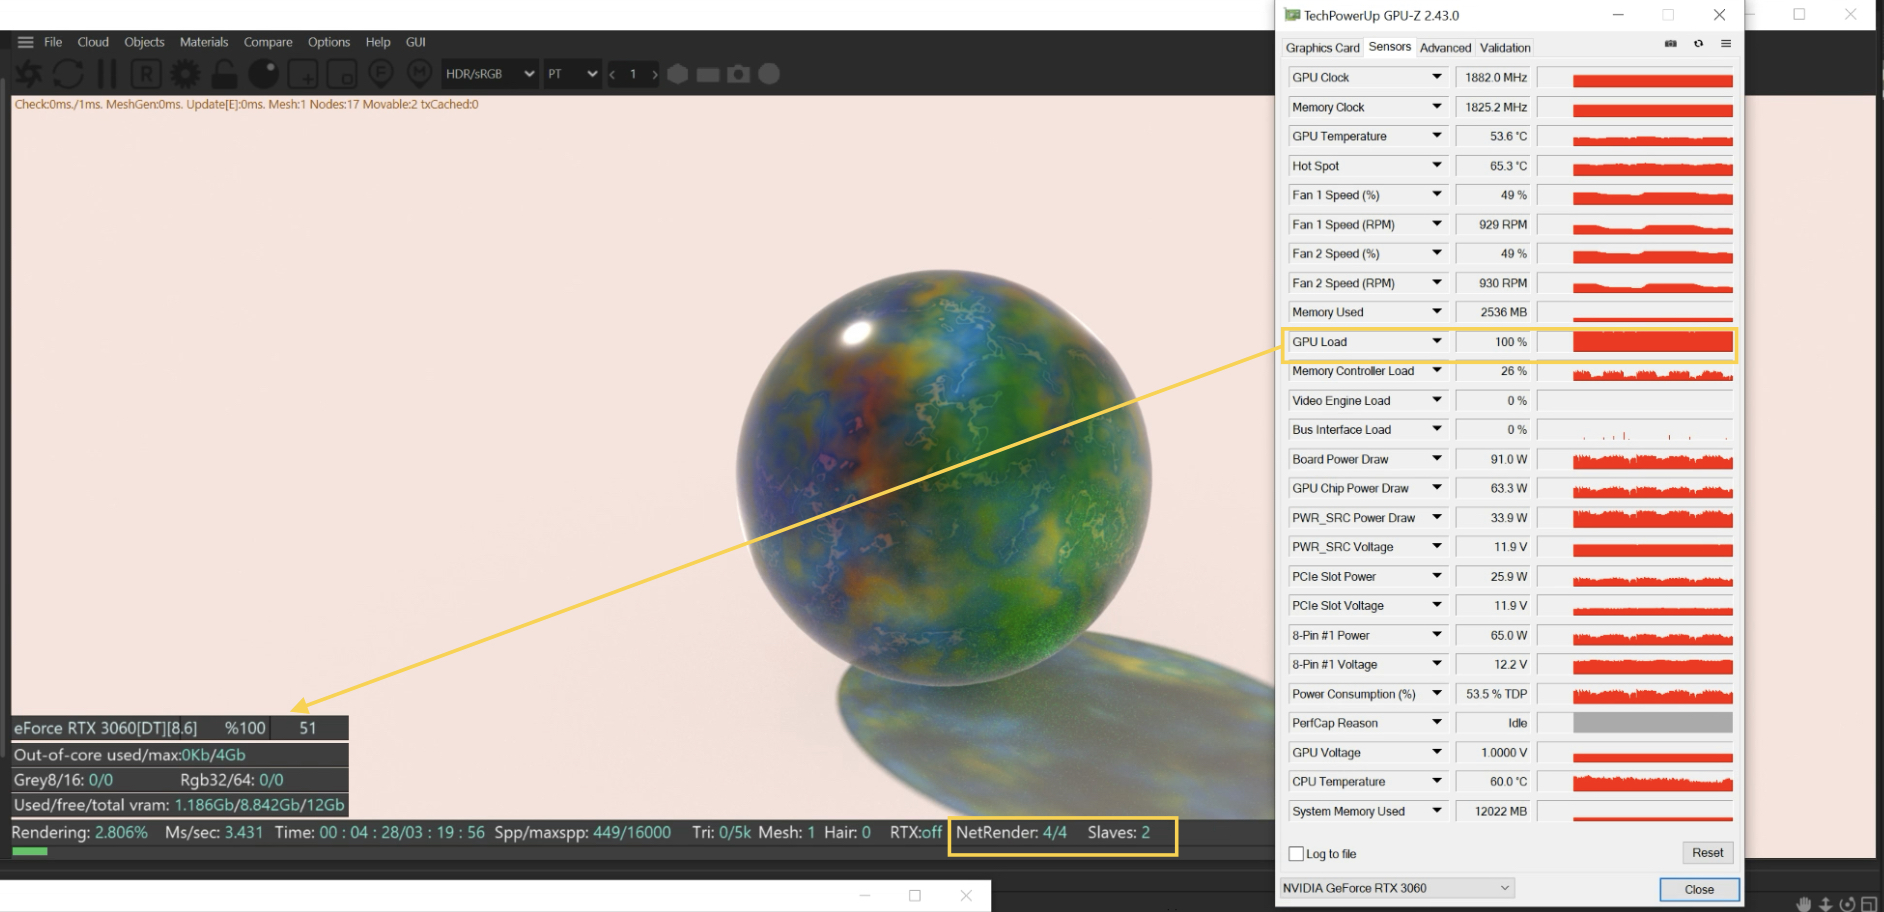Click the camera icon in Octane toolbar
Image resolution: width=1884 pixels, height=912 pixels.
pyautogui.click(x=738, y=74)
